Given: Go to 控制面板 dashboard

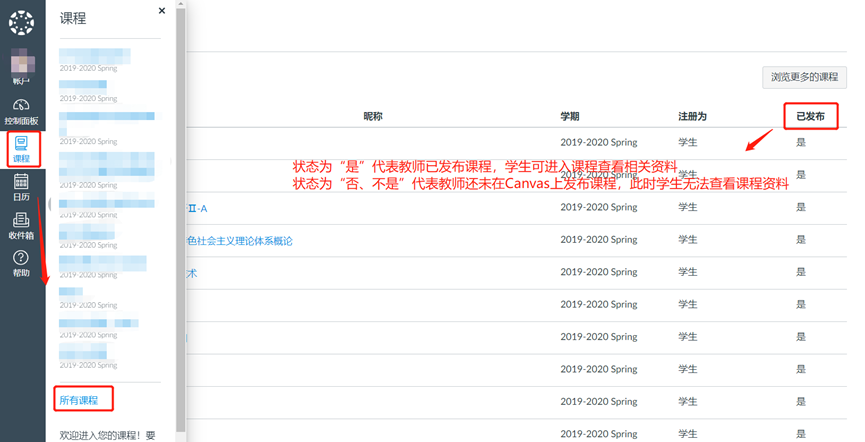Looking at the screenshot, I should (x=22, y=110).
